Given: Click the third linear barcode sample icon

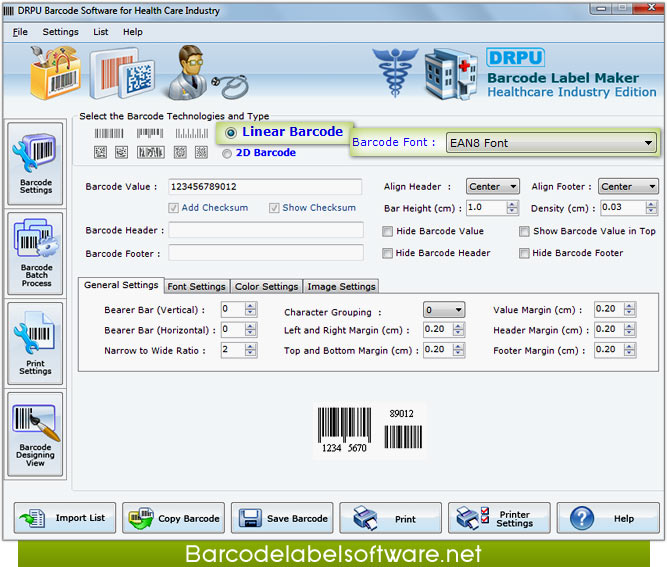Looking at the screenshot, I should (192, 134).
